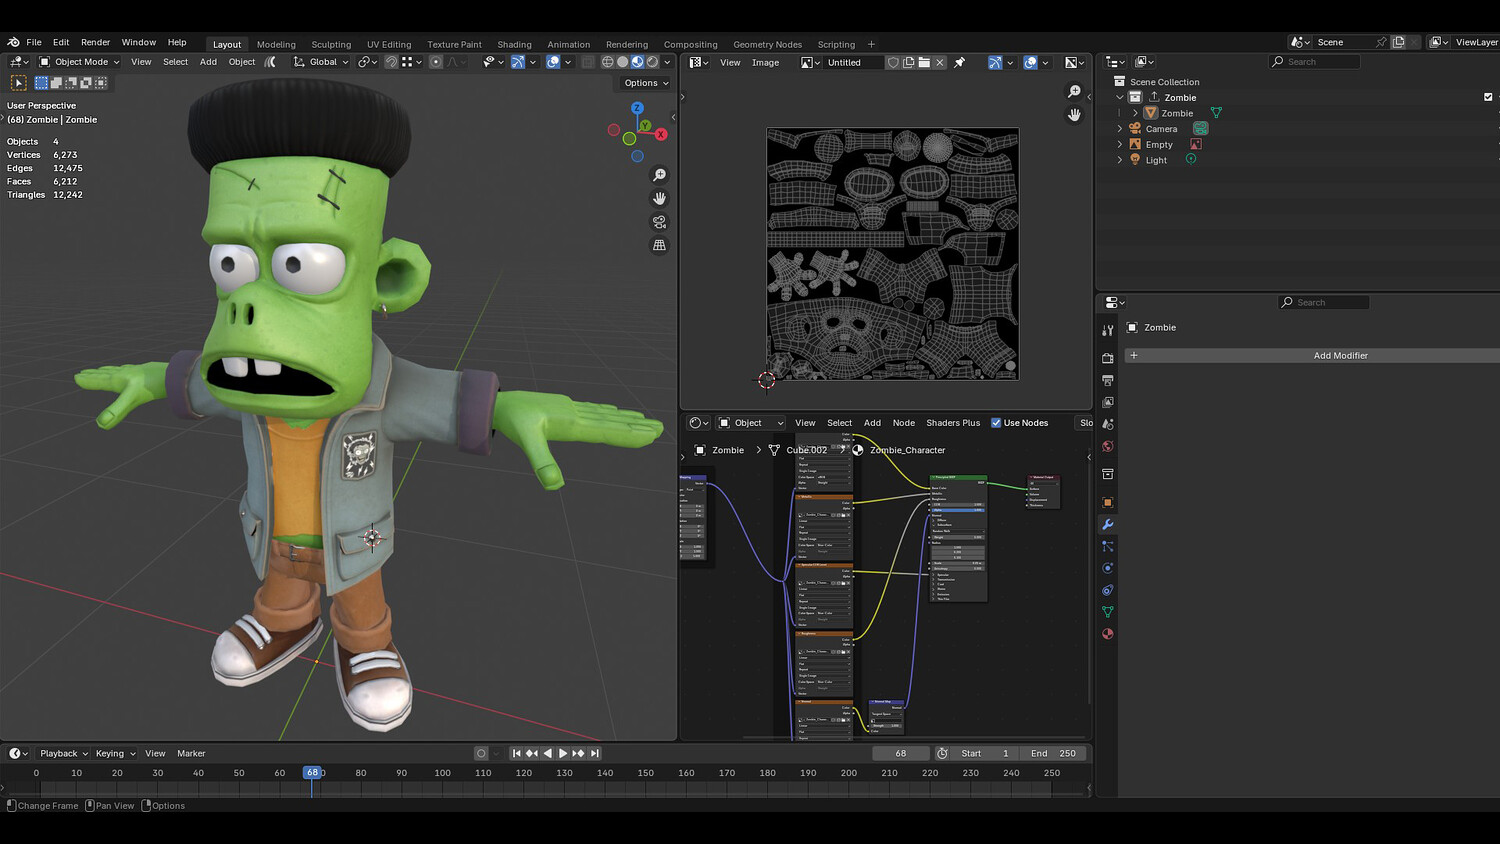This screenshot has width=1500, height=844.
Task: Switch perspective/orthographic with the grid icon
Action: point(659,245)
